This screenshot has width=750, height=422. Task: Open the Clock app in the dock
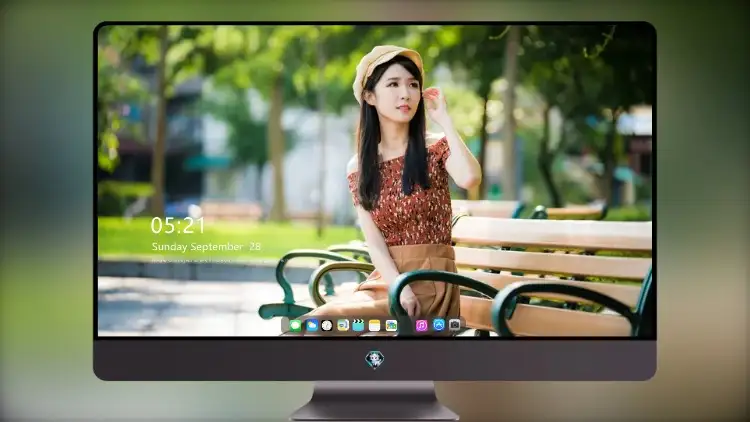(x=327, y=326)
